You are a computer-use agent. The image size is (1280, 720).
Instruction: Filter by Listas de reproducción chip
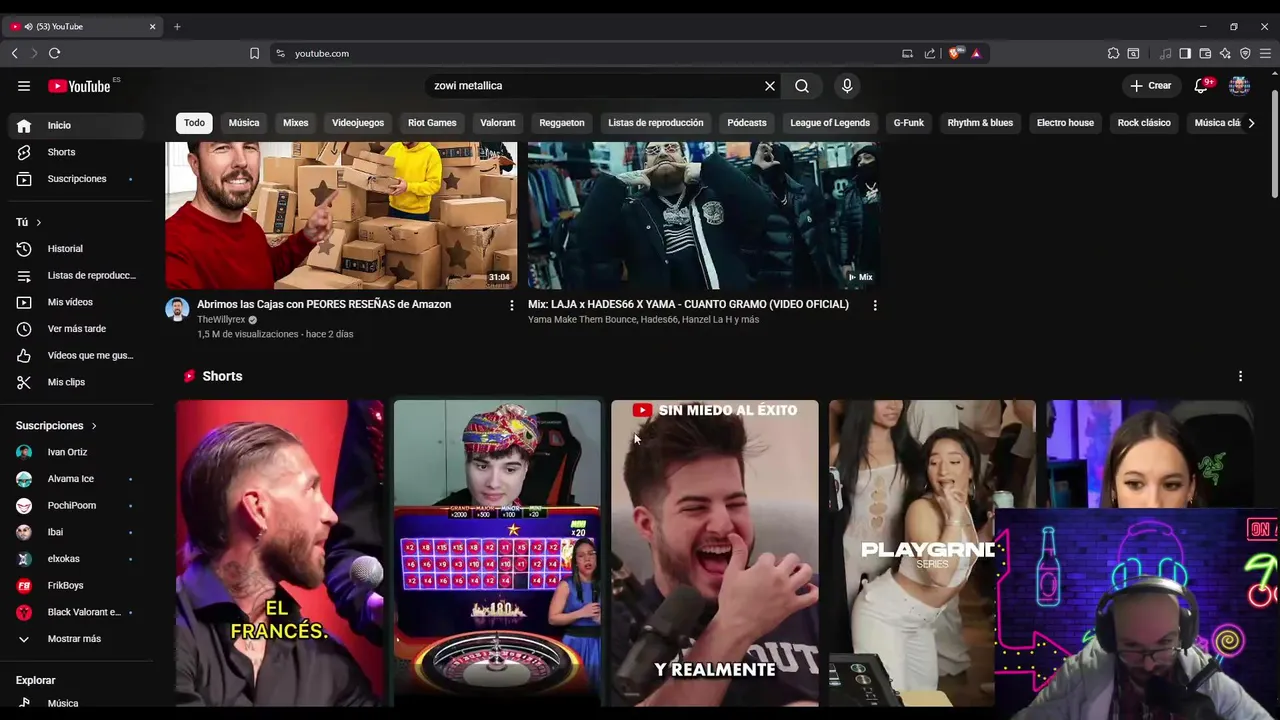tap(656, 123)
